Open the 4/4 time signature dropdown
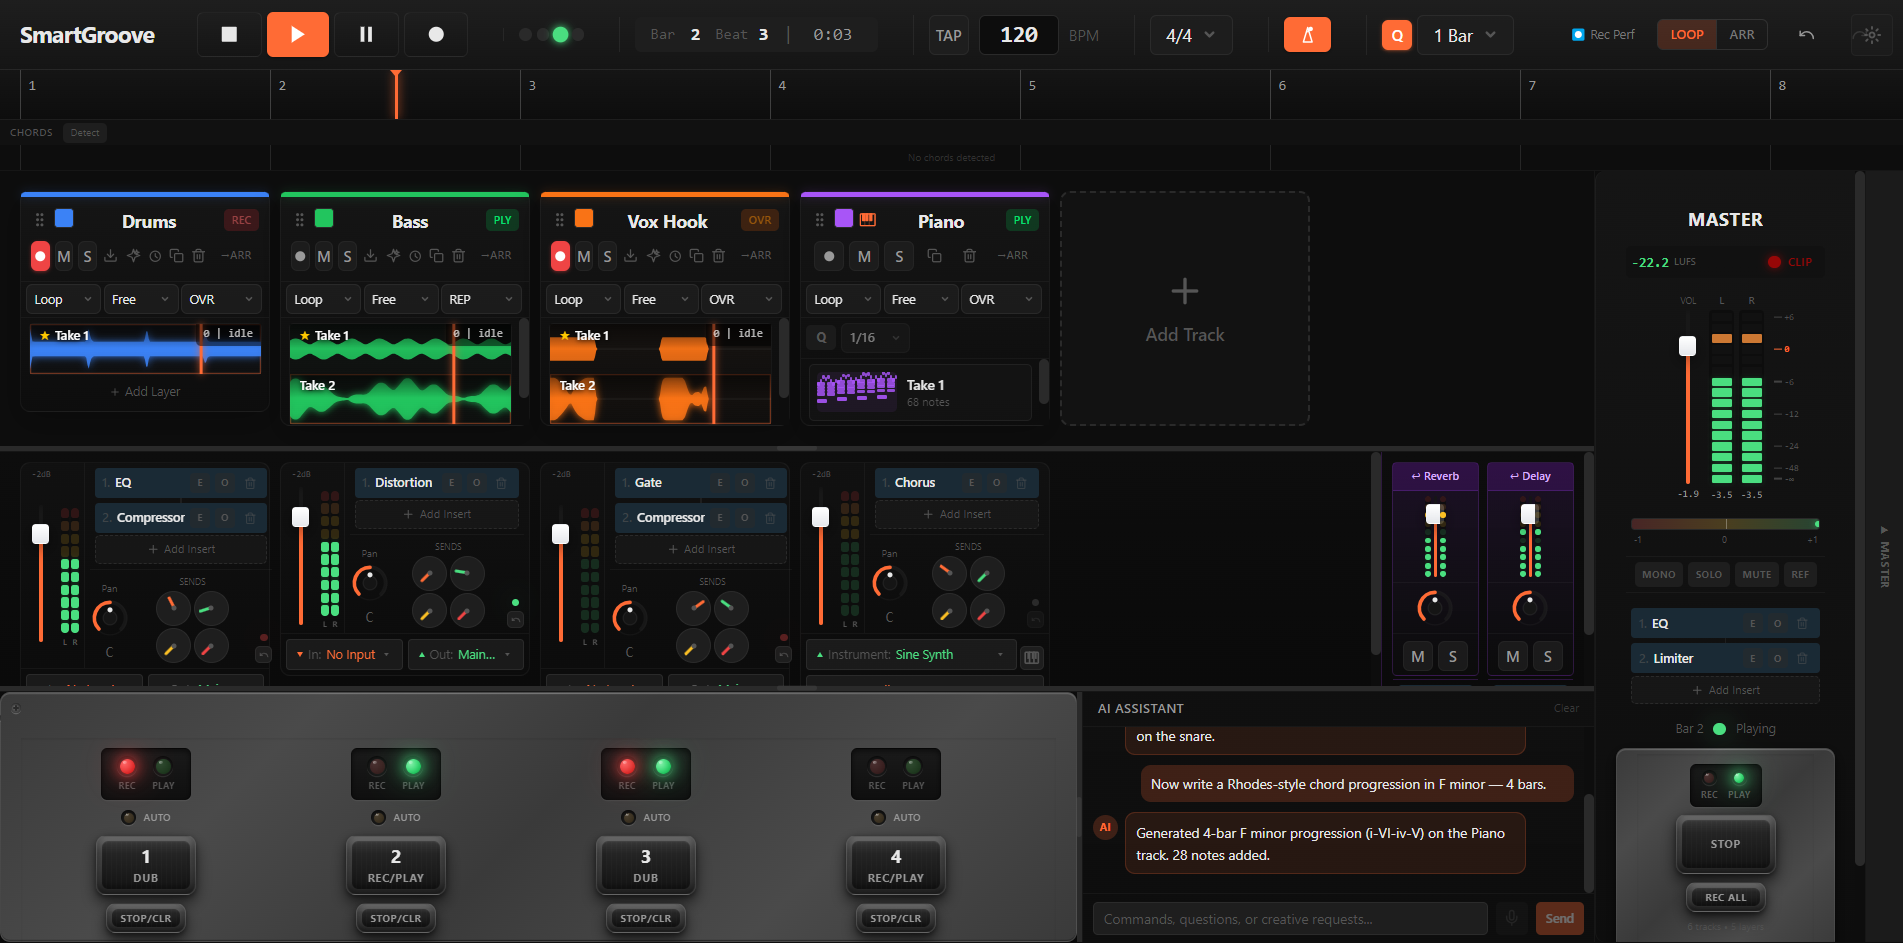Screen dimensions: 1903x943 [x=1191, y=35]
